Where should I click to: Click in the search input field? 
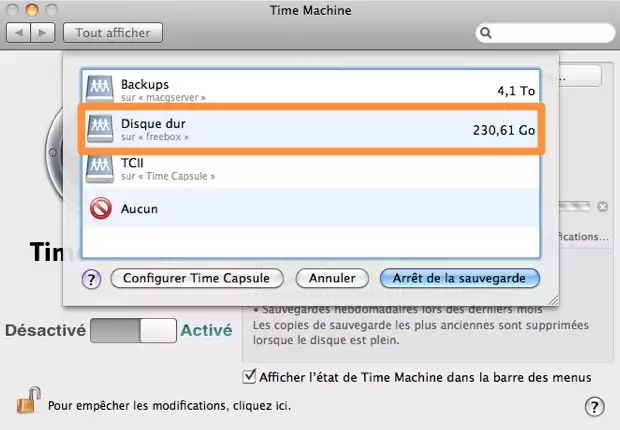tap(545, 33)
